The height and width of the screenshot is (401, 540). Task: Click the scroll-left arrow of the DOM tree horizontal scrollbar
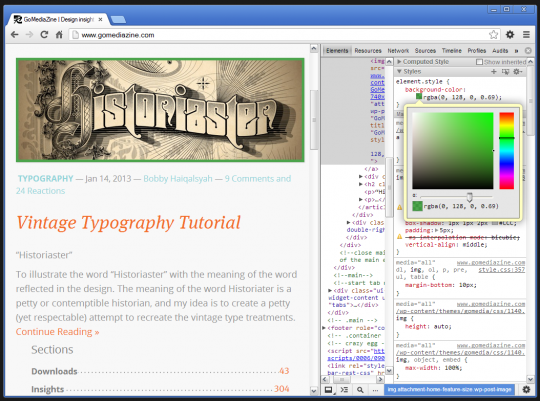click(x=325, y=379)
